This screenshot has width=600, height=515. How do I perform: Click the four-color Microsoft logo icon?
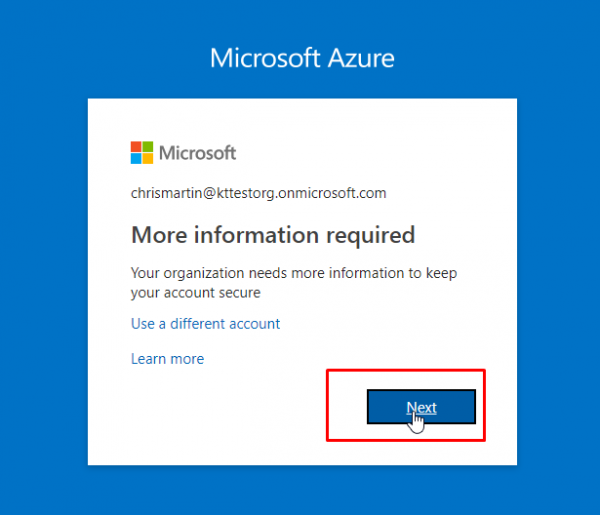tap(142, 153)
